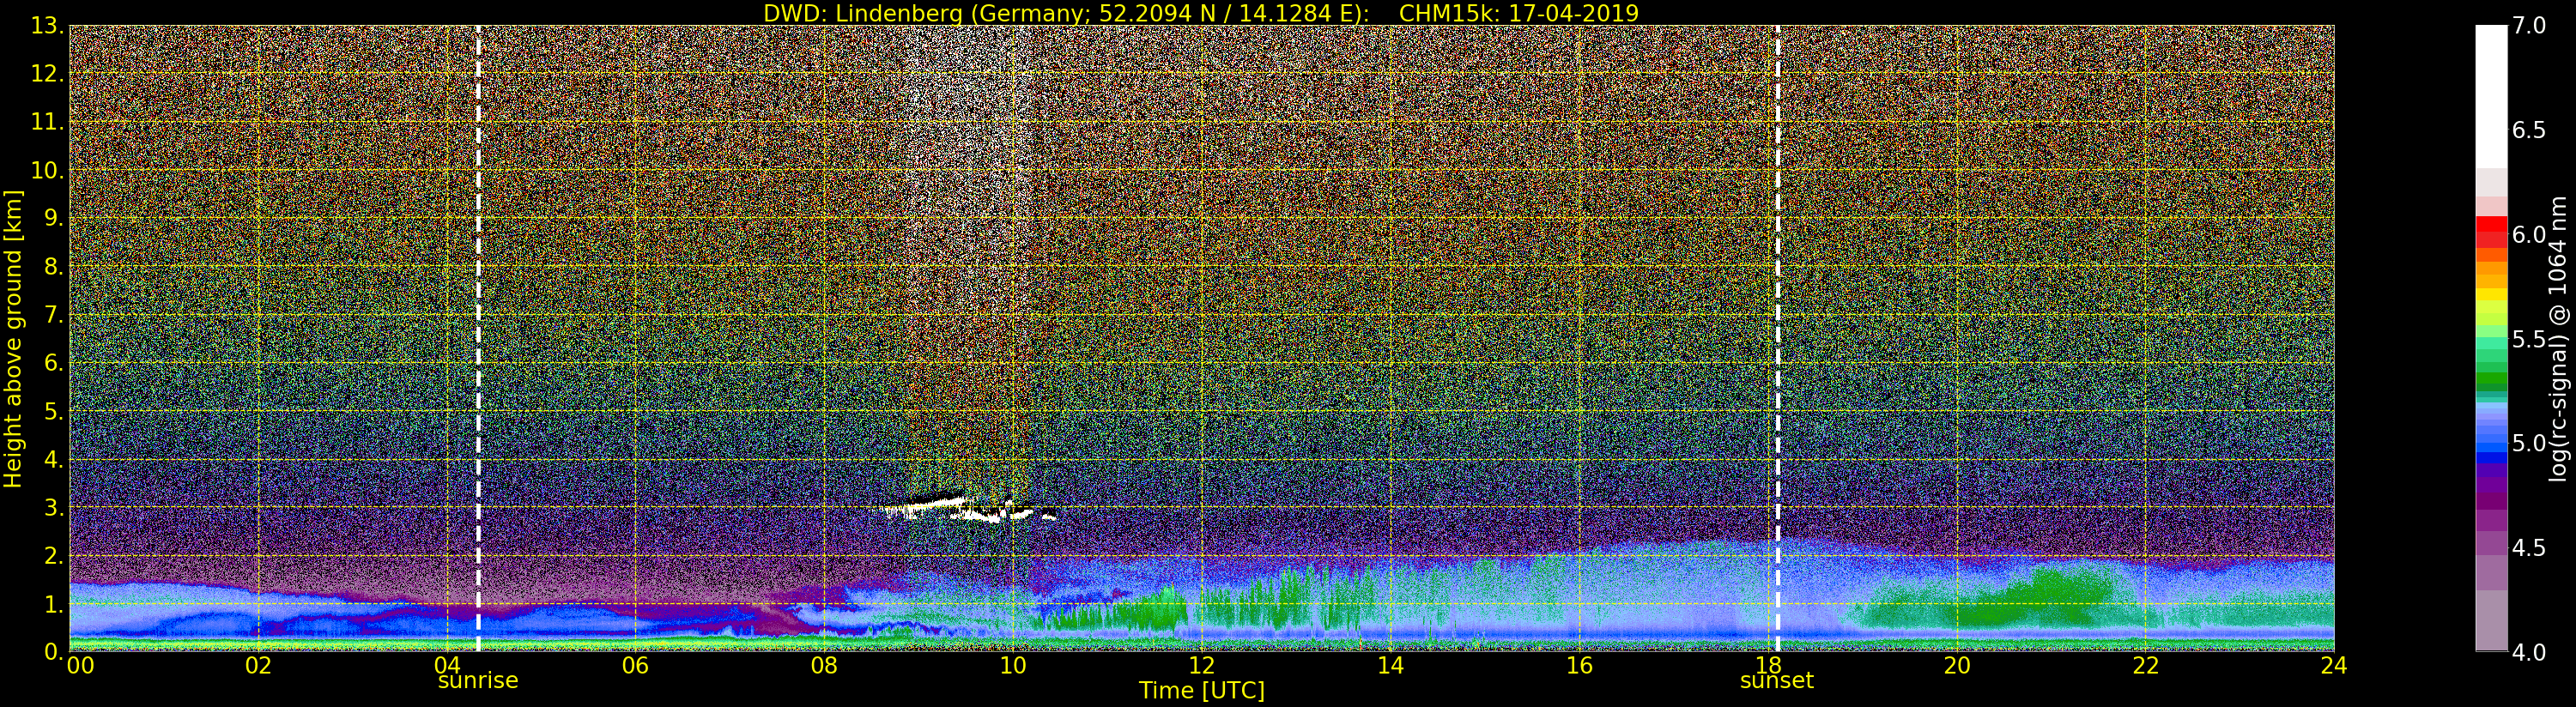Click the 0. height tick label
This screenshot has width=2576, height=707.
coord(53,652)
